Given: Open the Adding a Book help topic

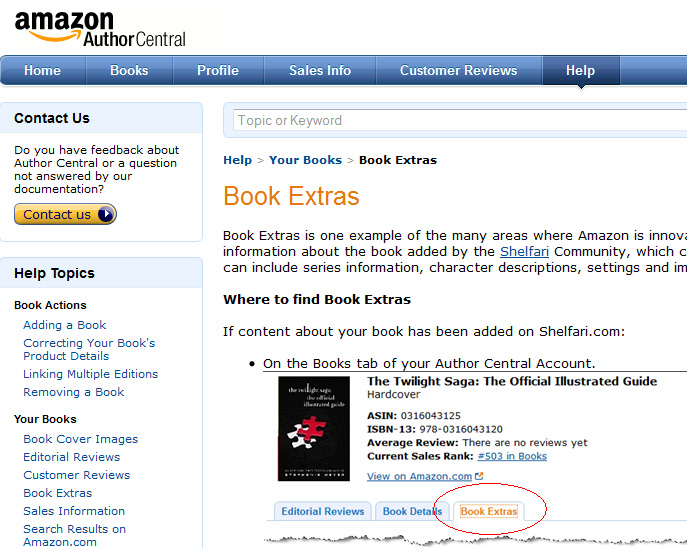Looking at the screenshot, I should [x=64, y=325].
